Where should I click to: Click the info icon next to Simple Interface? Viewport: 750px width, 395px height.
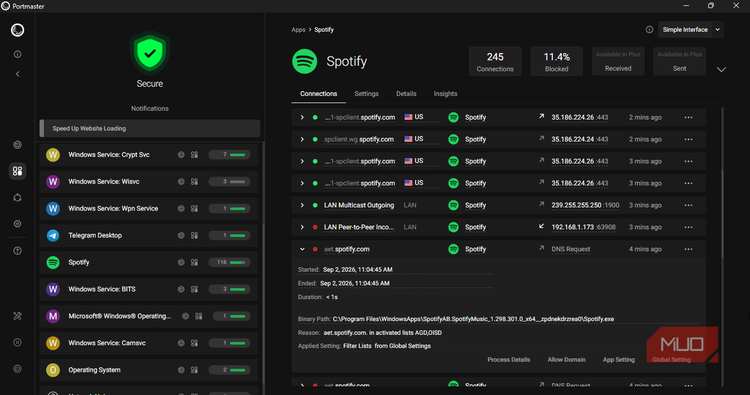click(x=649, y=30)
